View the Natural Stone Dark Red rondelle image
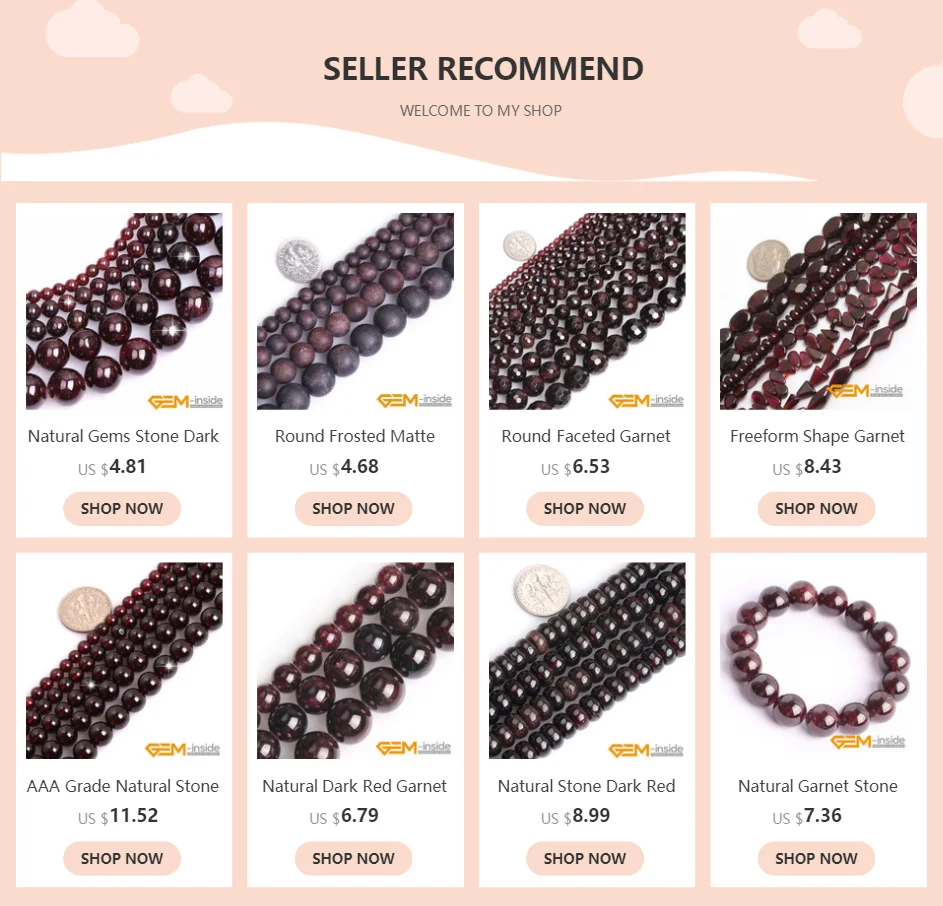The height and width of the screenshot is (906, 943). [587, 661]
